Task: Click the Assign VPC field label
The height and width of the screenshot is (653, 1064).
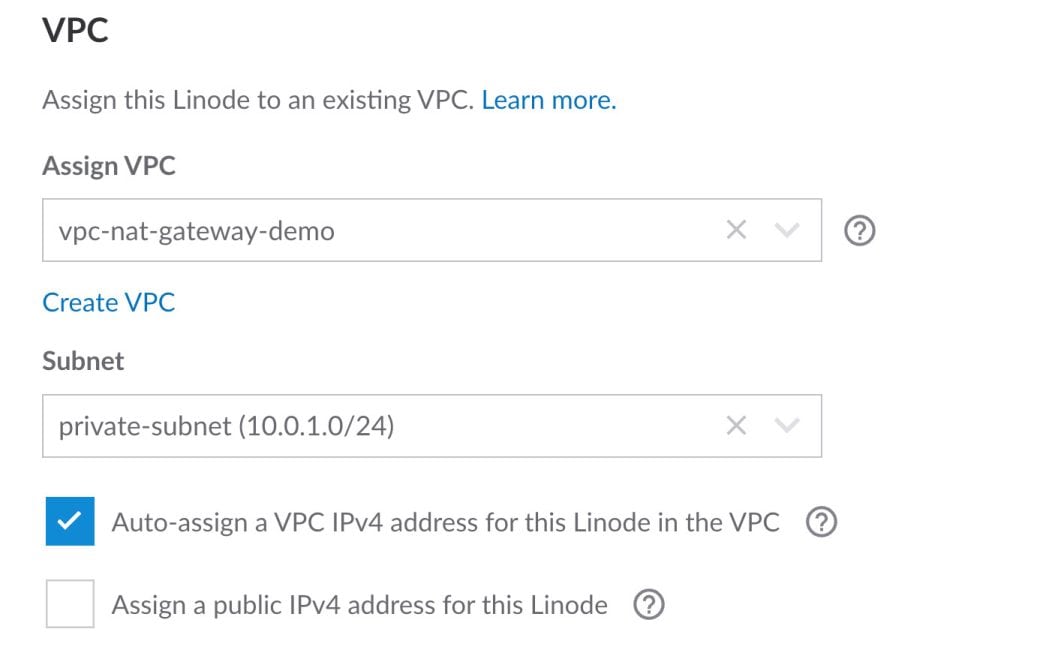Action: (x=108, y=166)
